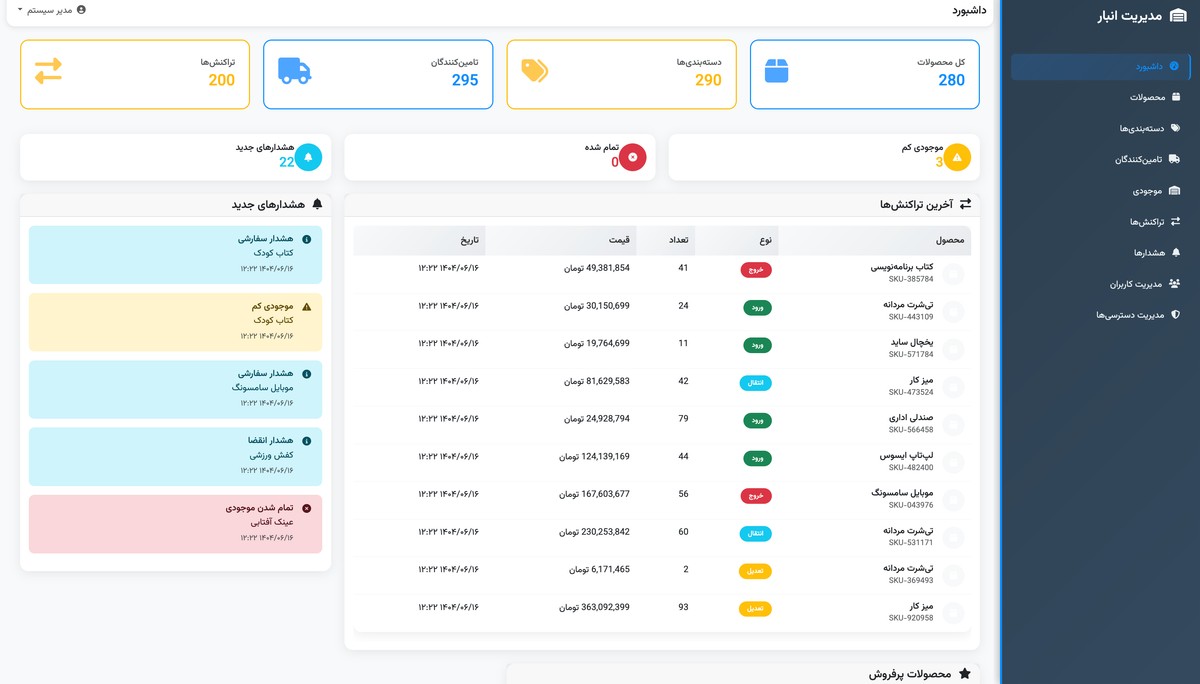
Task: Click the yellow warning triangle on موجودی کم card
Action: (x=957, y=157)
